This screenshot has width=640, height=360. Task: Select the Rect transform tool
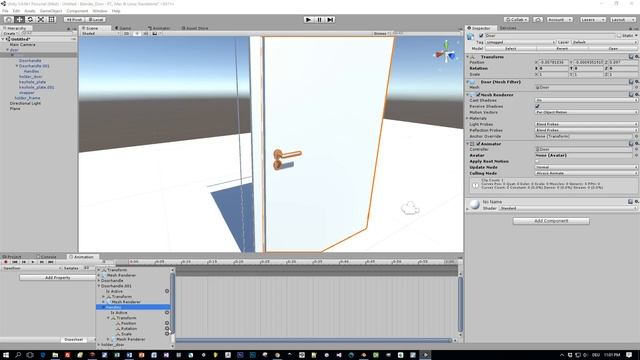click(51, 20)
